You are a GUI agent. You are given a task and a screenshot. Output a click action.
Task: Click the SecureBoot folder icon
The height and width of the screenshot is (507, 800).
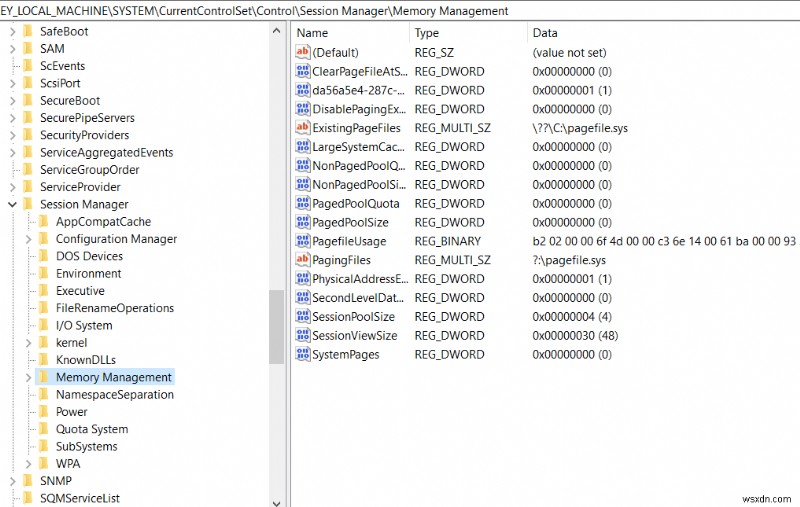click(x=29, y=100)
